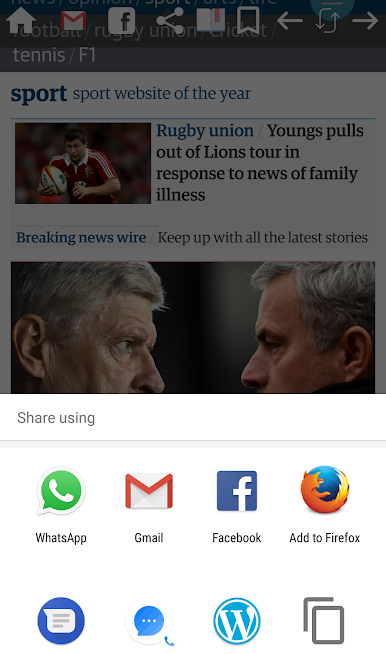
Task: Share using Gmail in the share sheet
Action: click(x=149, y=505)
